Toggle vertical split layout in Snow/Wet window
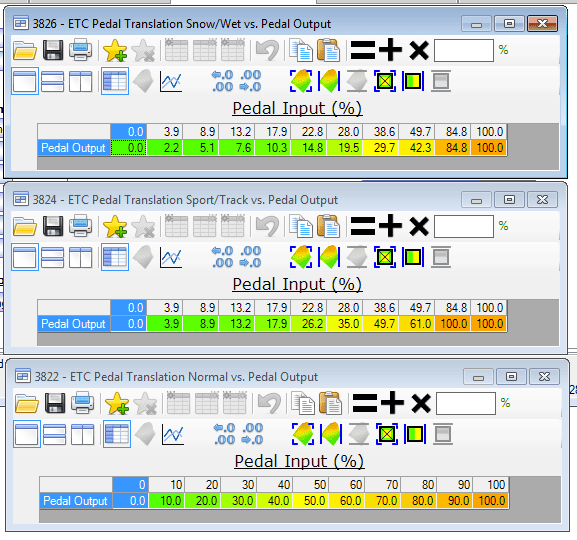The width and height of the screenshot is (577, 540). (81, 81)
